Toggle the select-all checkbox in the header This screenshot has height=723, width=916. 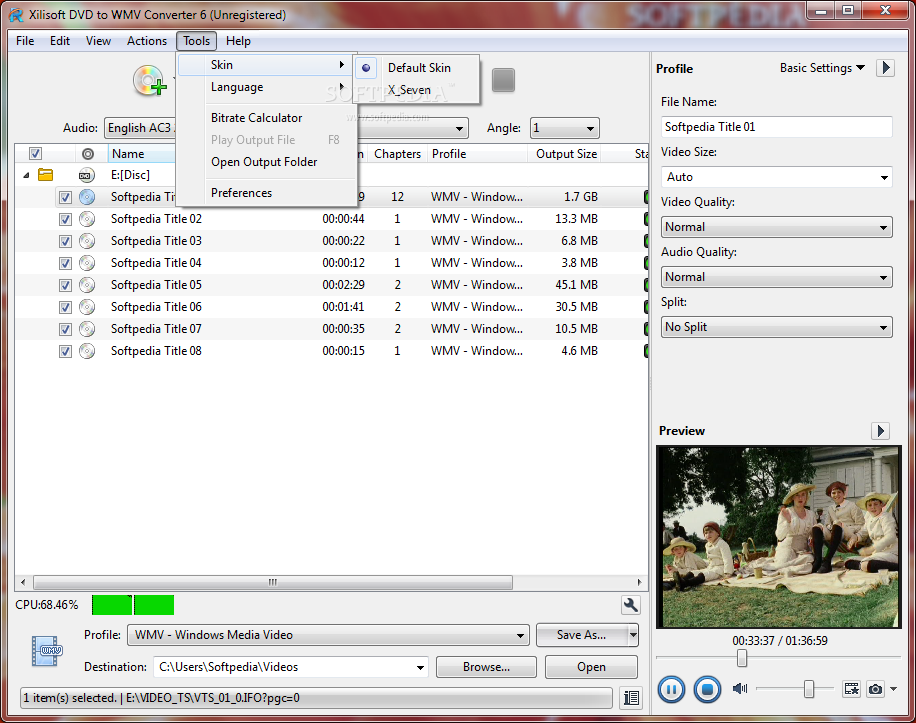coord(36,154)
